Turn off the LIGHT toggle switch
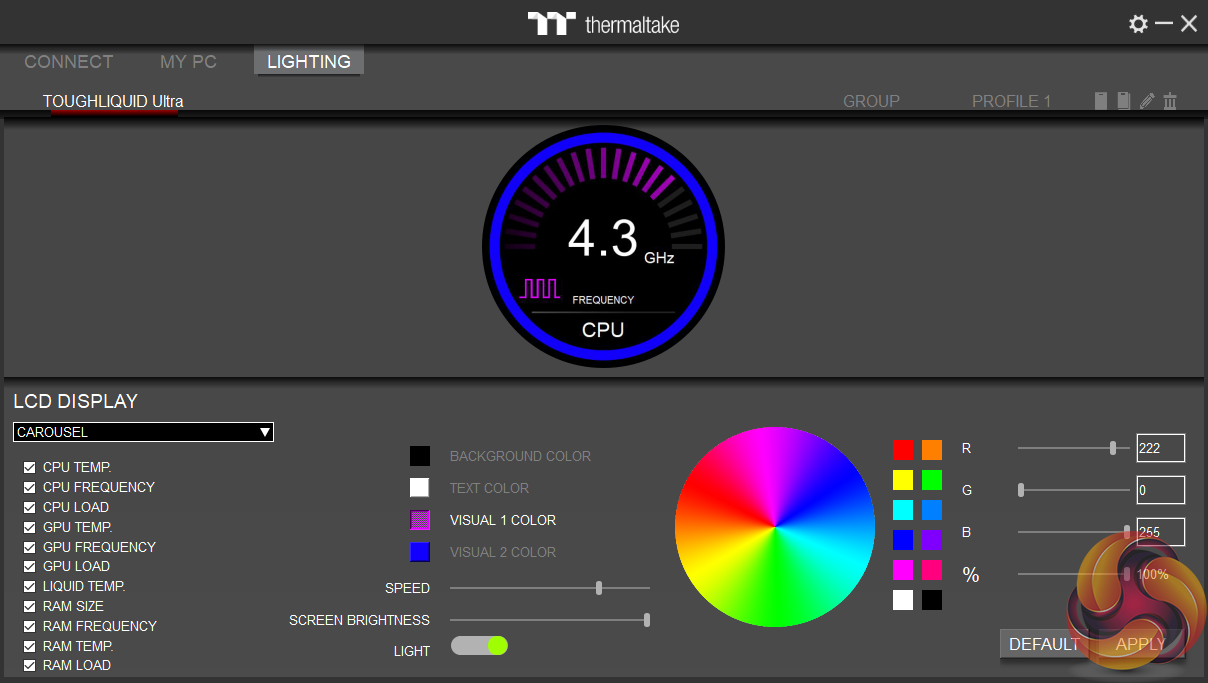Viewport: 1208px width, 683px height. [x=480, y=646]
